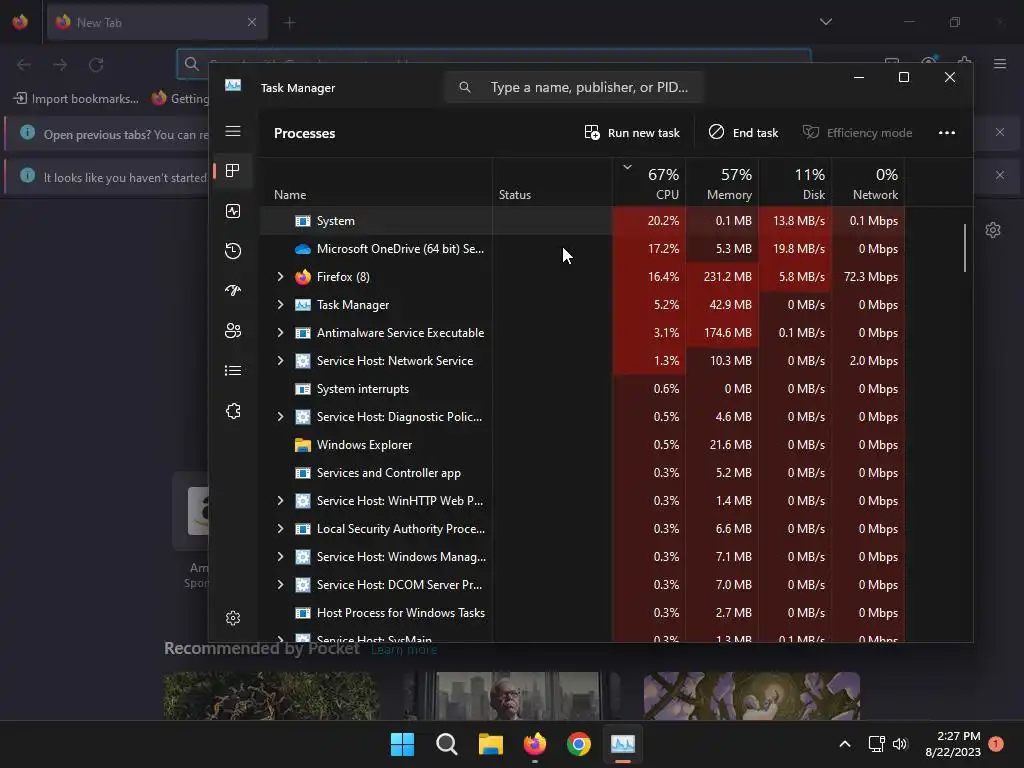1024x768 pixels.
Task: Click Efficiency mode button
Action: [x=857, y=133]
